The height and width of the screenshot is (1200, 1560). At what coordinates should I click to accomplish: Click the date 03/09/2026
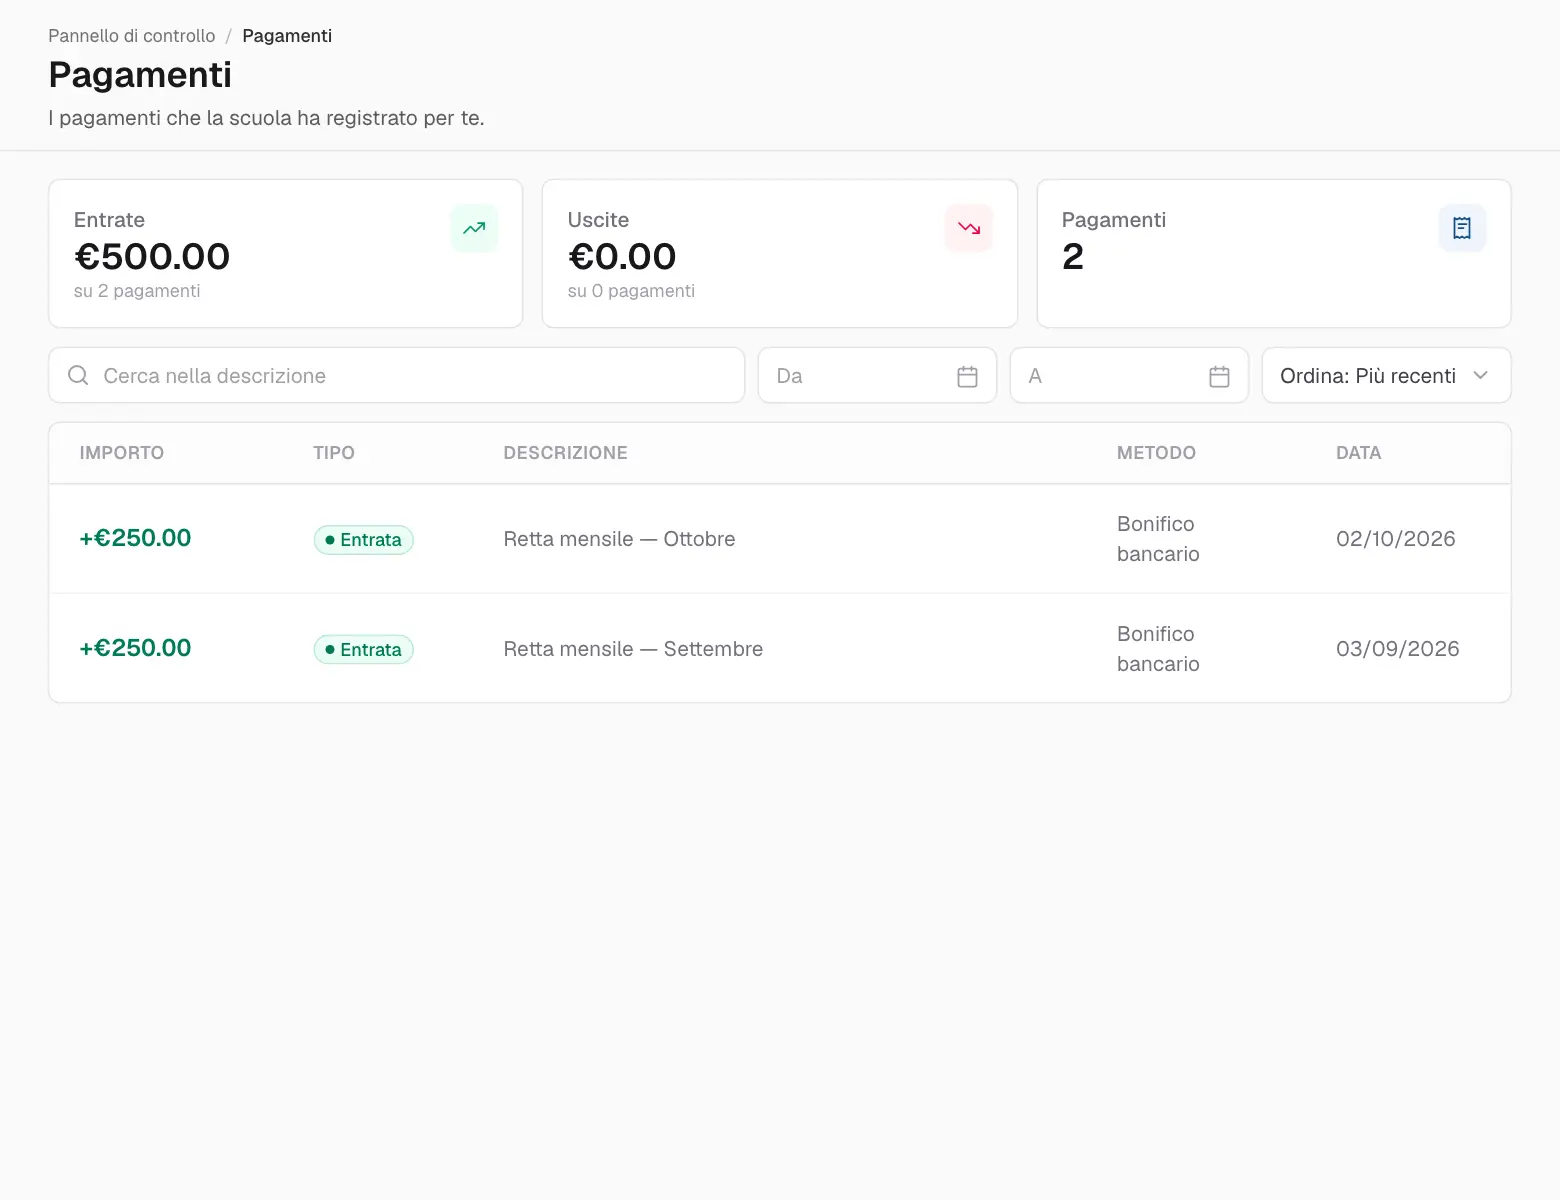click(1398, 649)
